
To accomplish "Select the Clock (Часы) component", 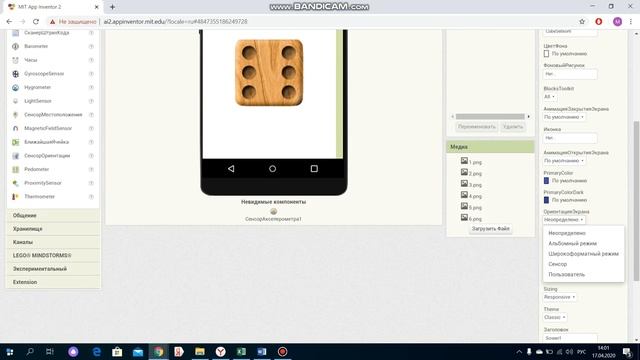I will click(31, 60).
